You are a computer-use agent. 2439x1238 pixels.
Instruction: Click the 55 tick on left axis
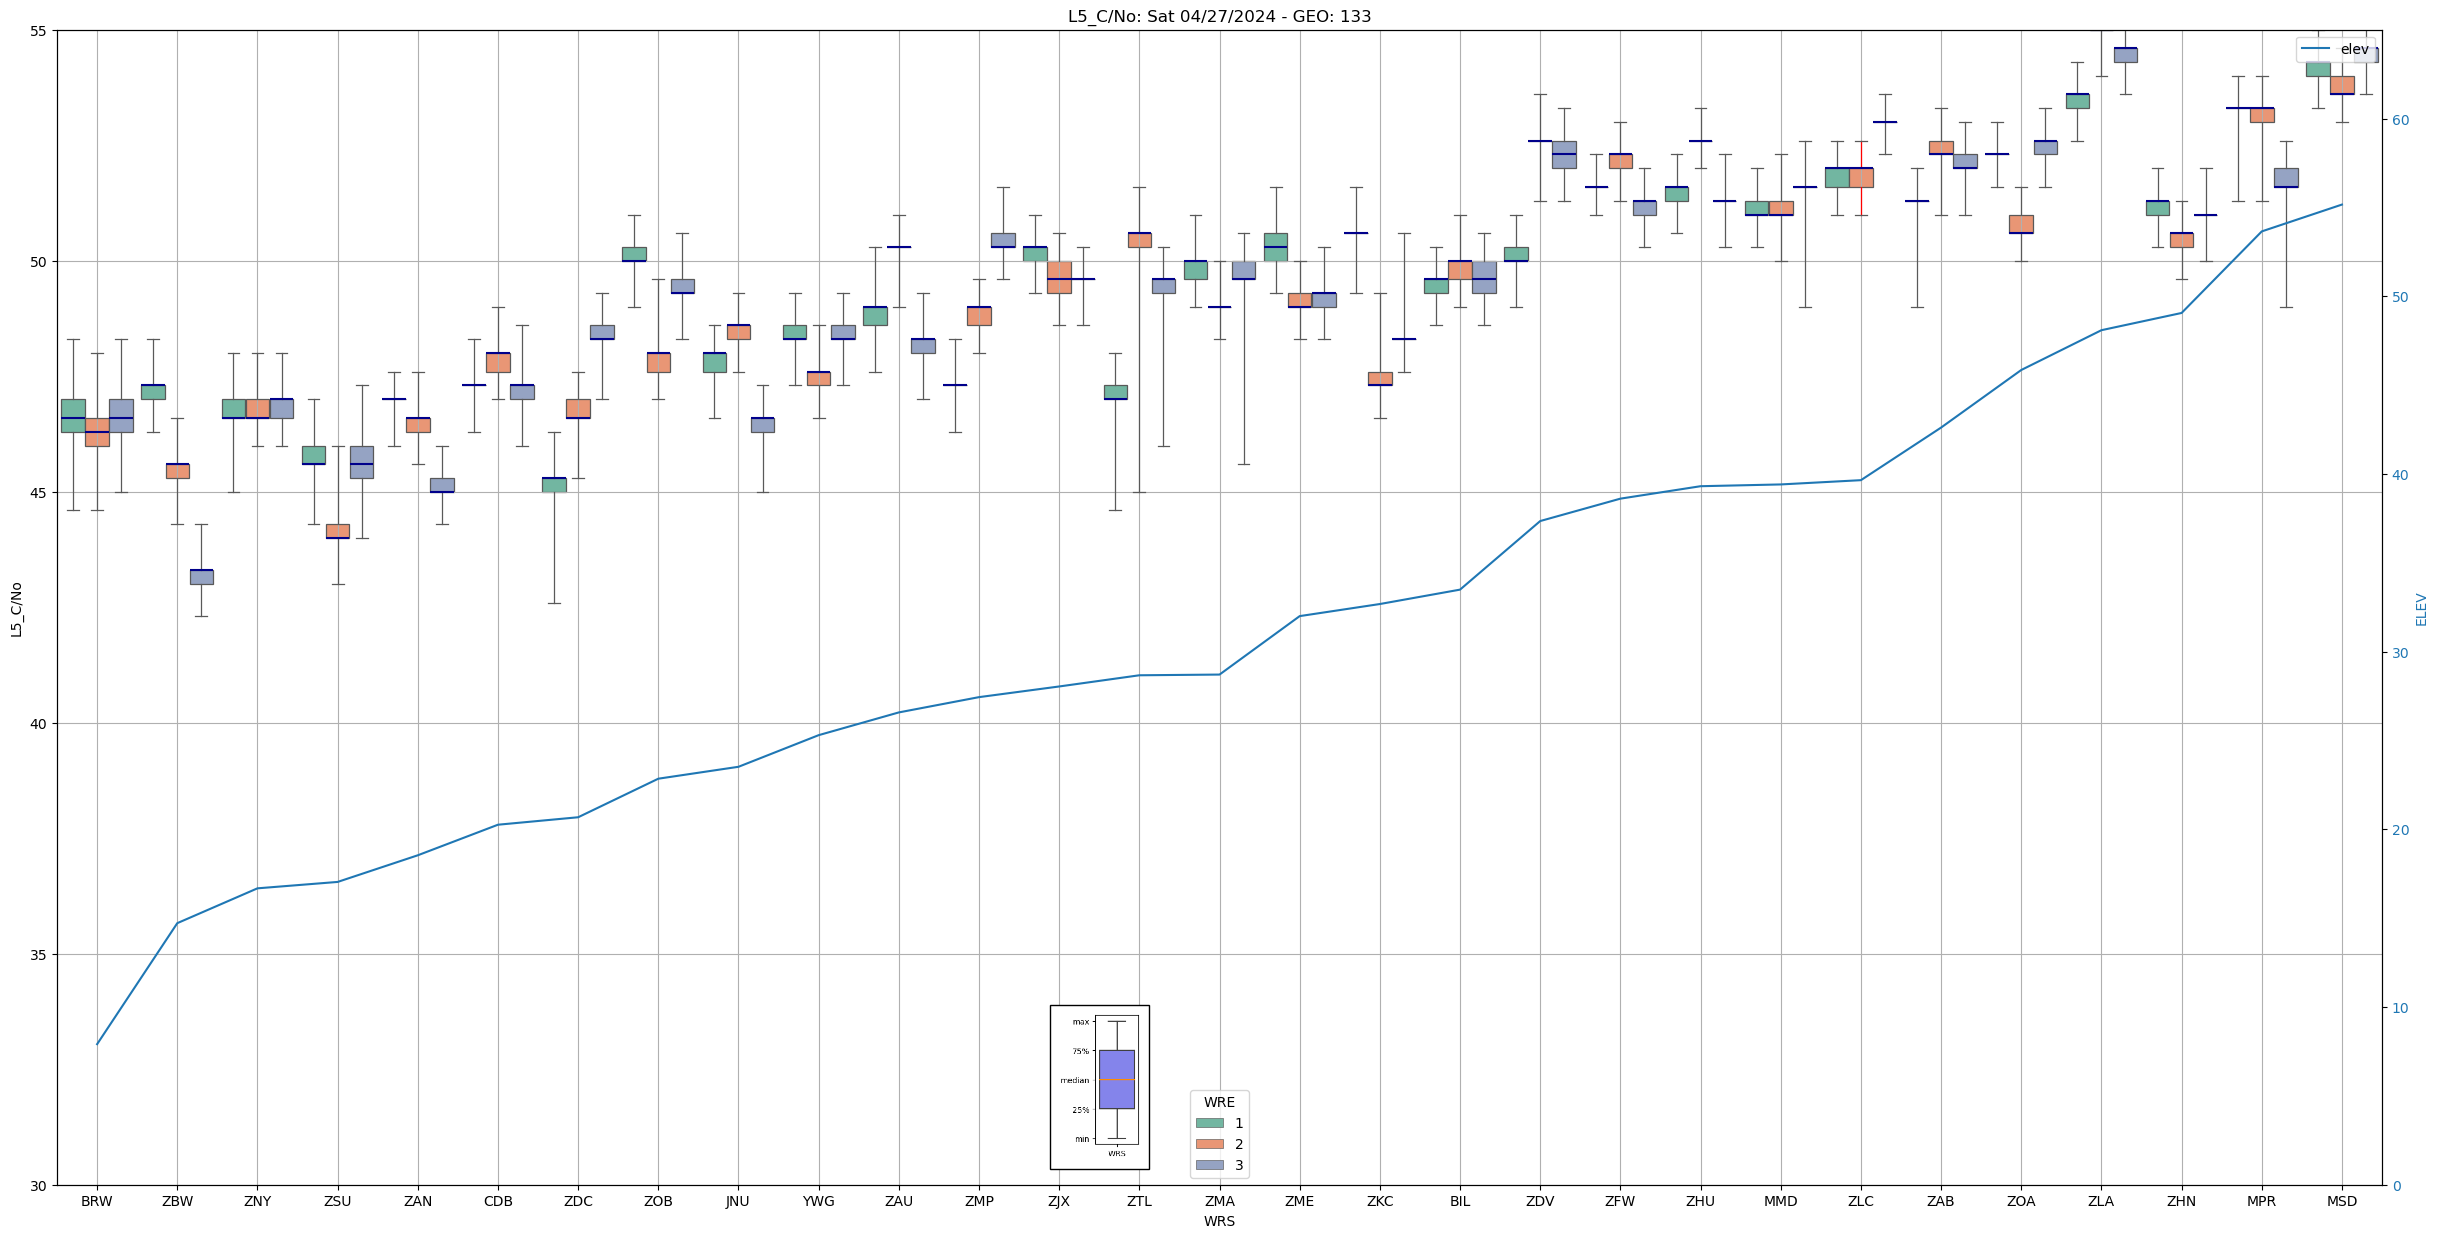[40, 31]
